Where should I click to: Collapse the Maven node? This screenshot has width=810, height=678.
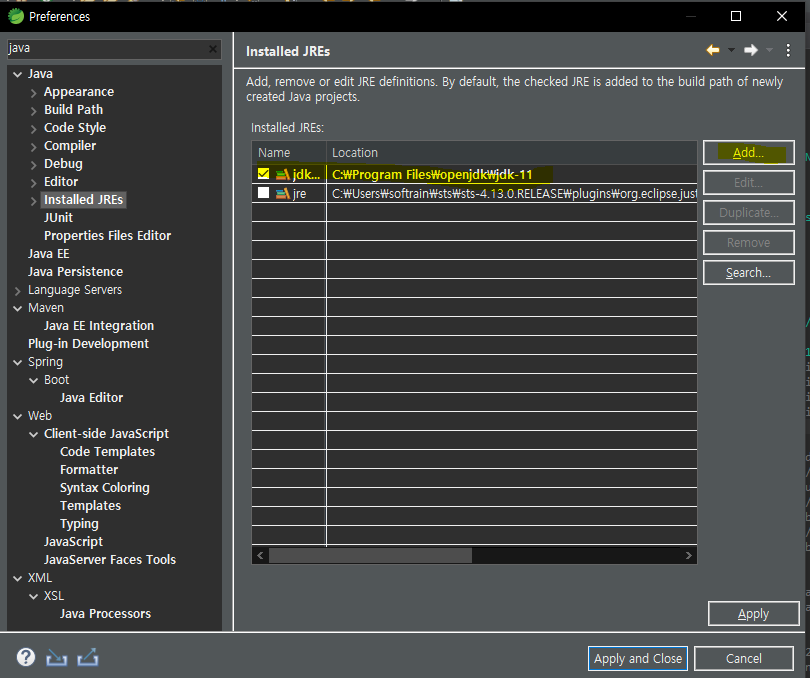[18, 309]
